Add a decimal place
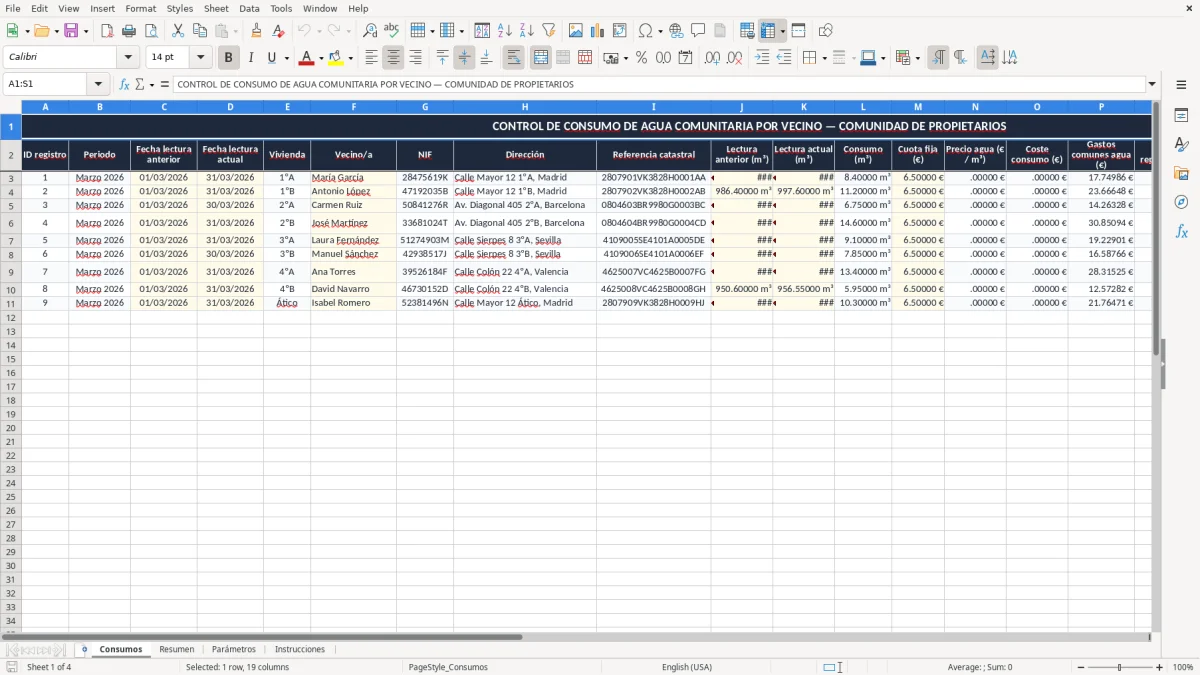The image size is (1200, 675). [713, 58]
